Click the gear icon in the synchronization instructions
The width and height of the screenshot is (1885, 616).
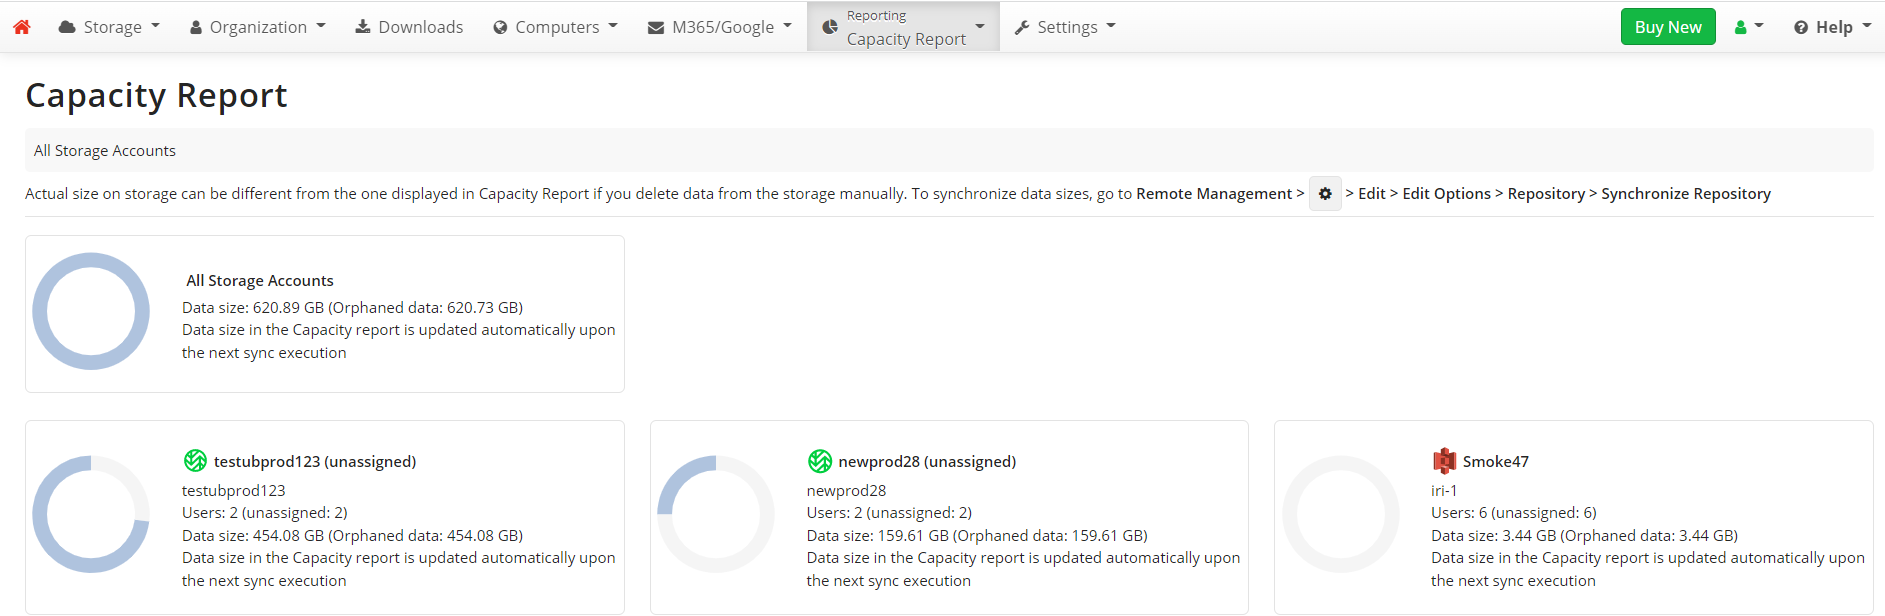coord(1325,194)
